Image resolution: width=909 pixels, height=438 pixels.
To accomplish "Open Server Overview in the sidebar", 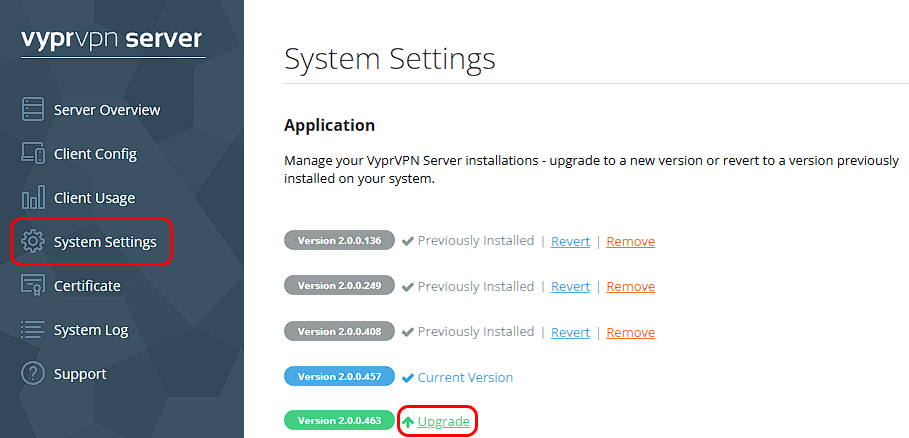I will (x=107, y=110).
